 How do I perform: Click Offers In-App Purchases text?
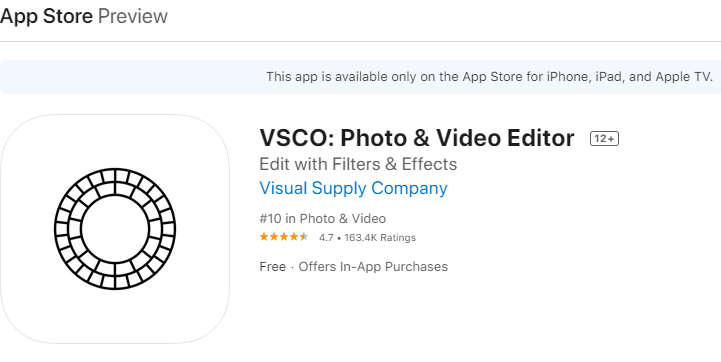(373, 267)
